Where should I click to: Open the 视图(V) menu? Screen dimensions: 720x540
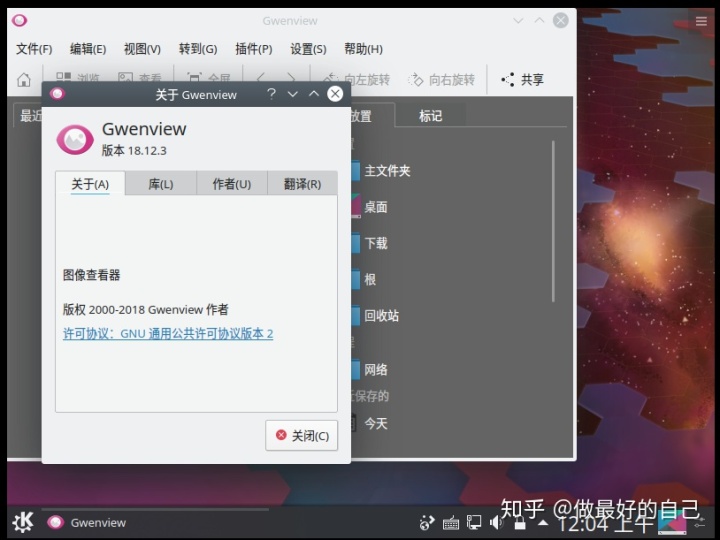point(142,49)
